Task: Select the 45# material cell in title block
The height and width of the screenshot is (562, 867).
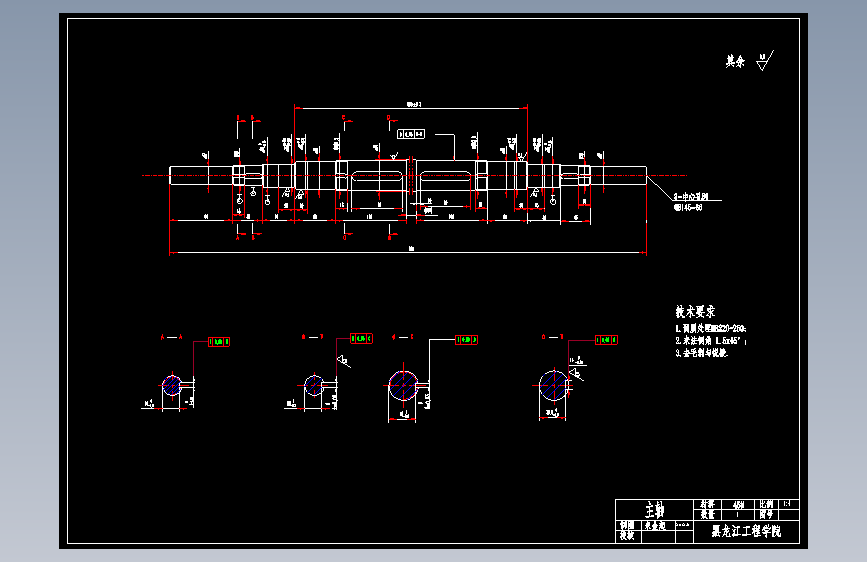Action: tap(738, 504)
